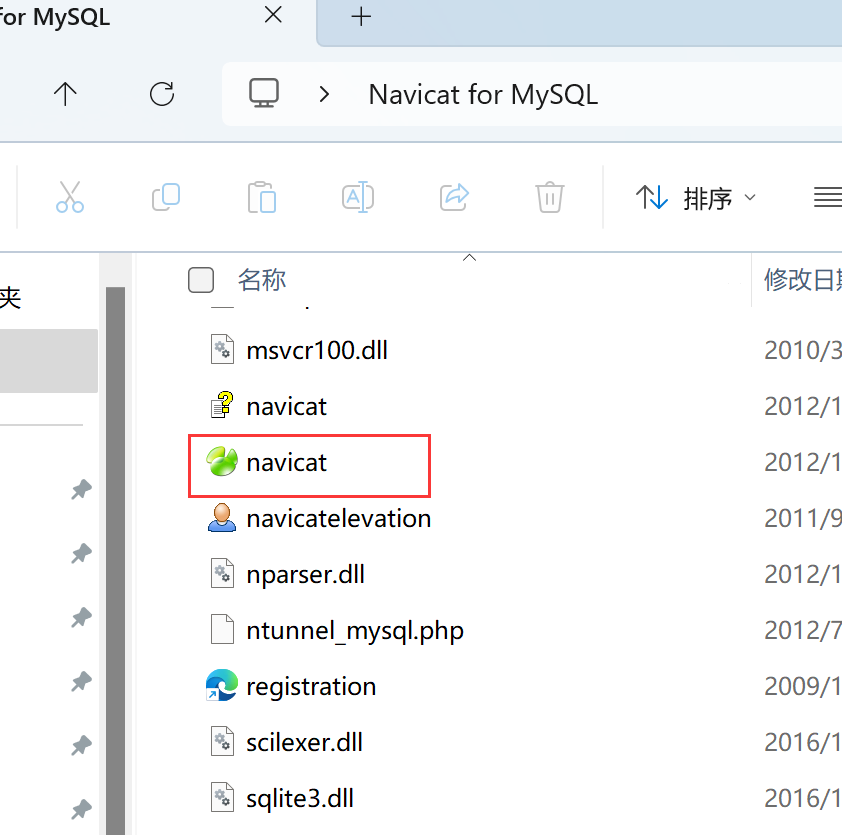The width and height of the screenshot is (842, 835).
Task: Select the scilexer.dll file icon
Action: (x=222, y=742)
